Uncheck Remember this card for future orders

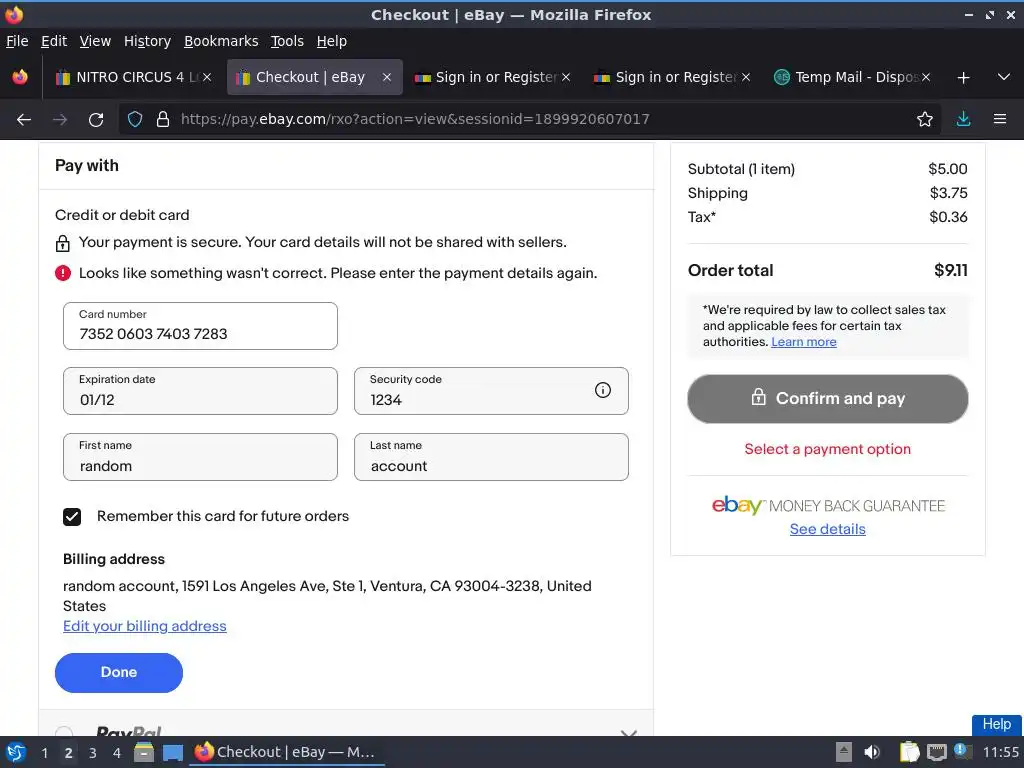72,517
